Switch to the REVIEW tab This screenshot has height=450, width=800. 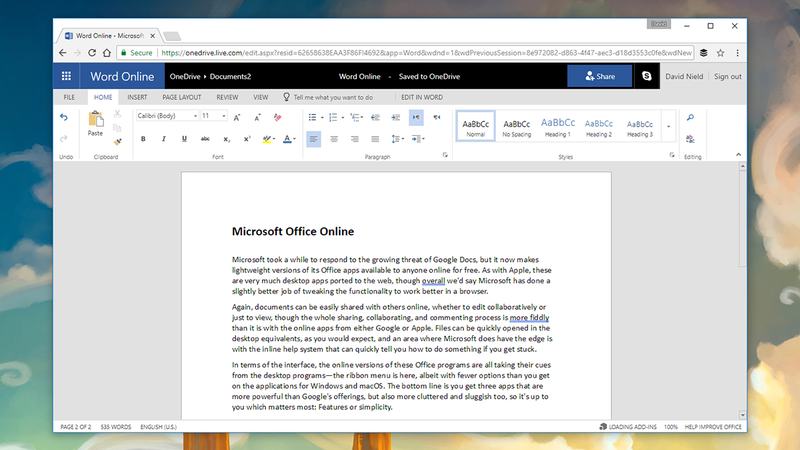tap(227, 97)
